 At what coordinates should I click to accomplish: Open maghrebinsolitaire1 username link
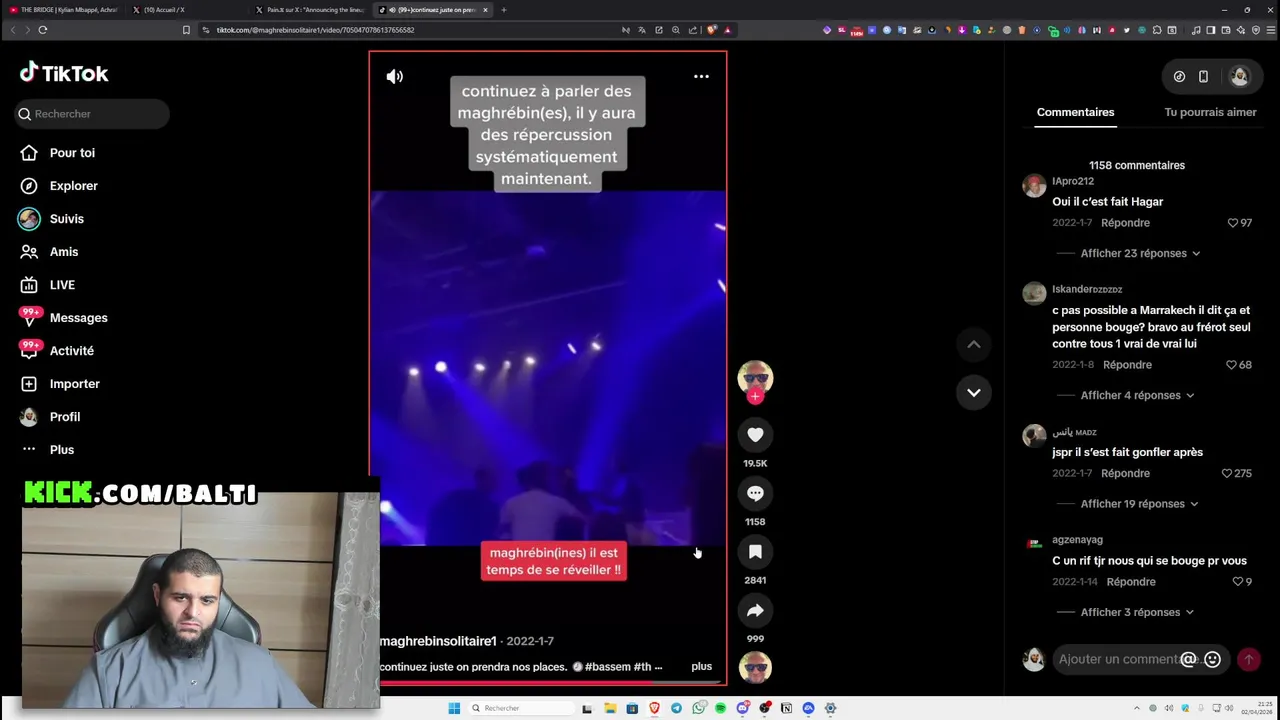438,641
